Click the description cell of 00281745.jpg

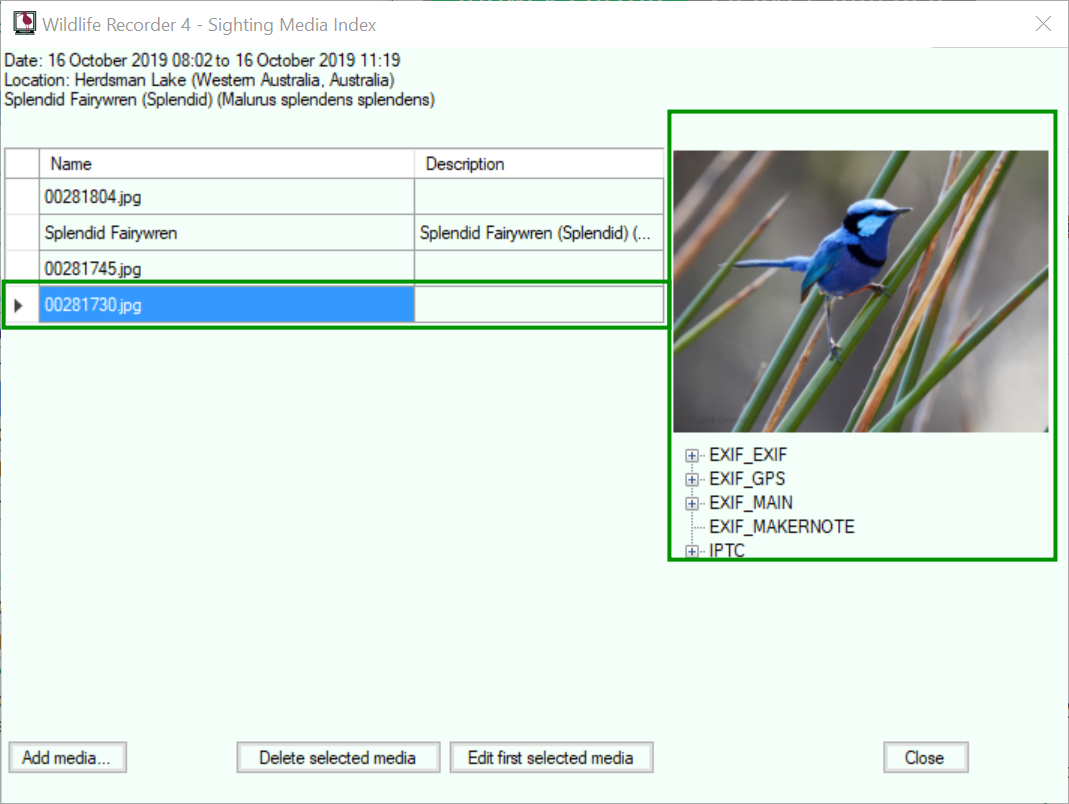pyautogui.click(x=539, y=269)
